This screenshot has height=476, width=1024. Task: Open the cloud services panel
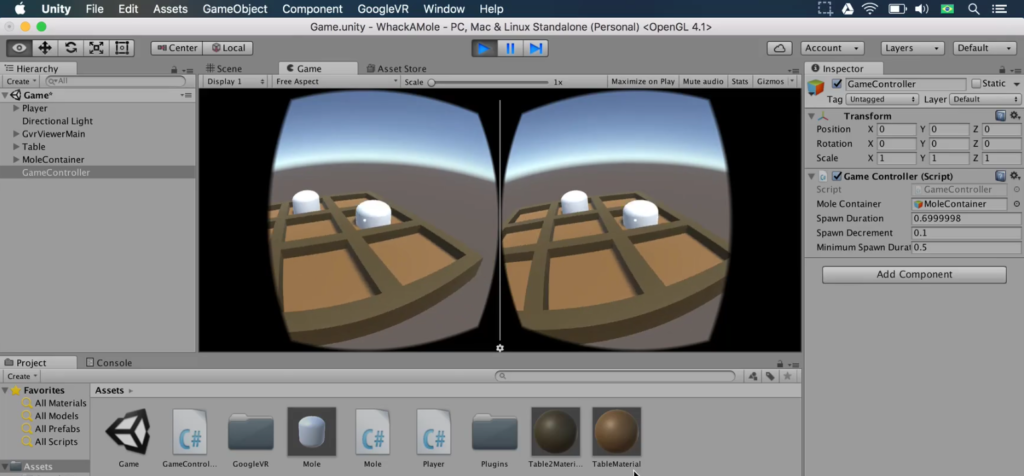click(x=780, y=48)
